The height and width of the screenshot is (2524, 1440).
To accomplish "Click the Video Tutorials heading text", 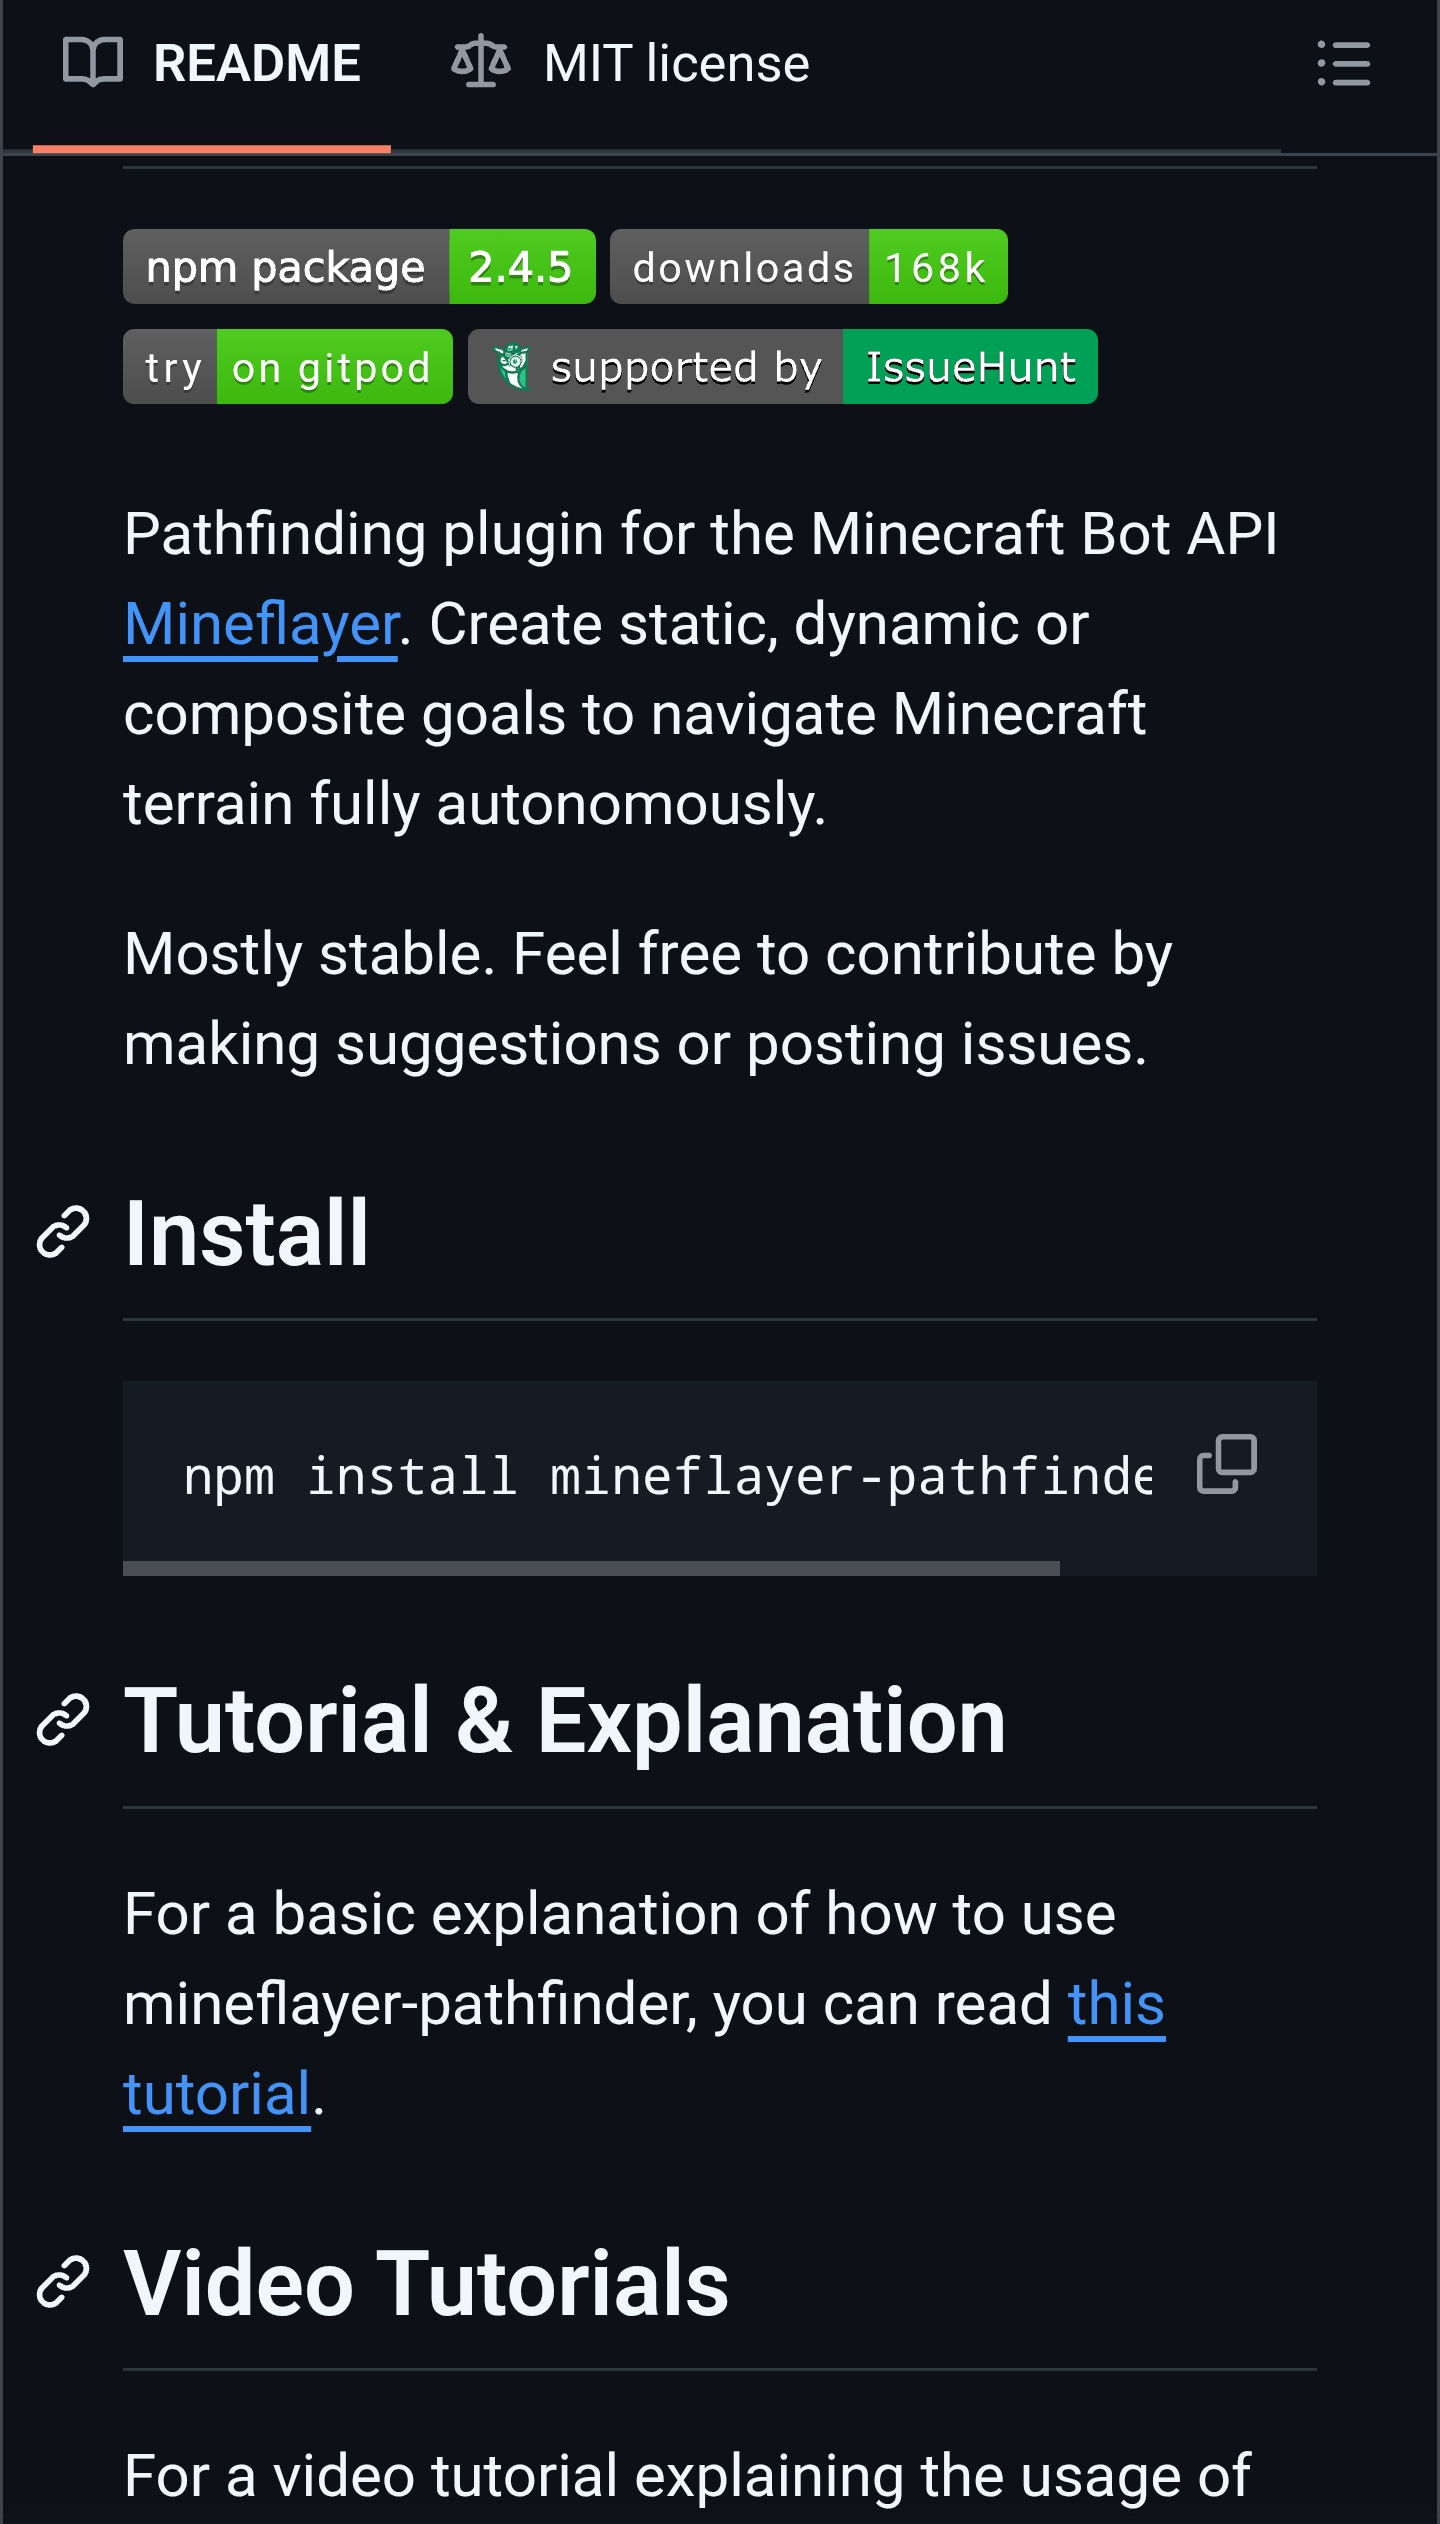I will (427, 2284).
